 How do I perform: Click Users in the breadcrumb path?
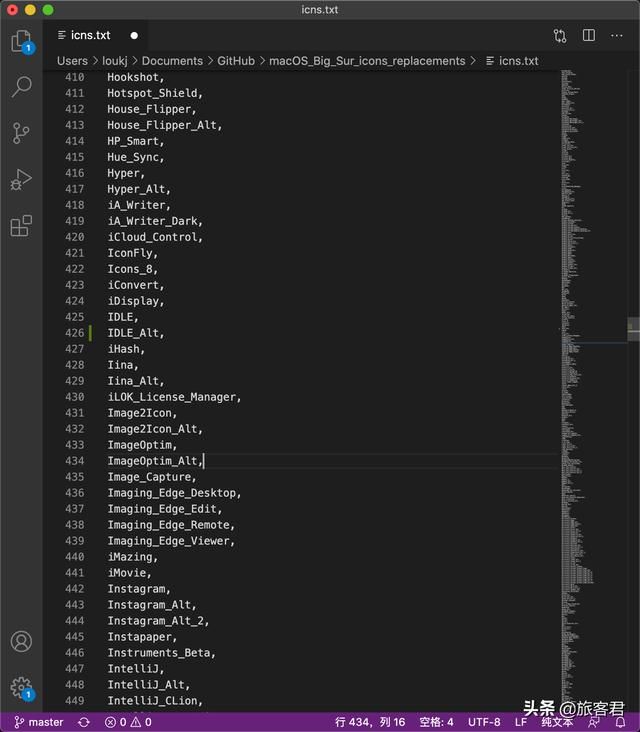tap(72, 61)
